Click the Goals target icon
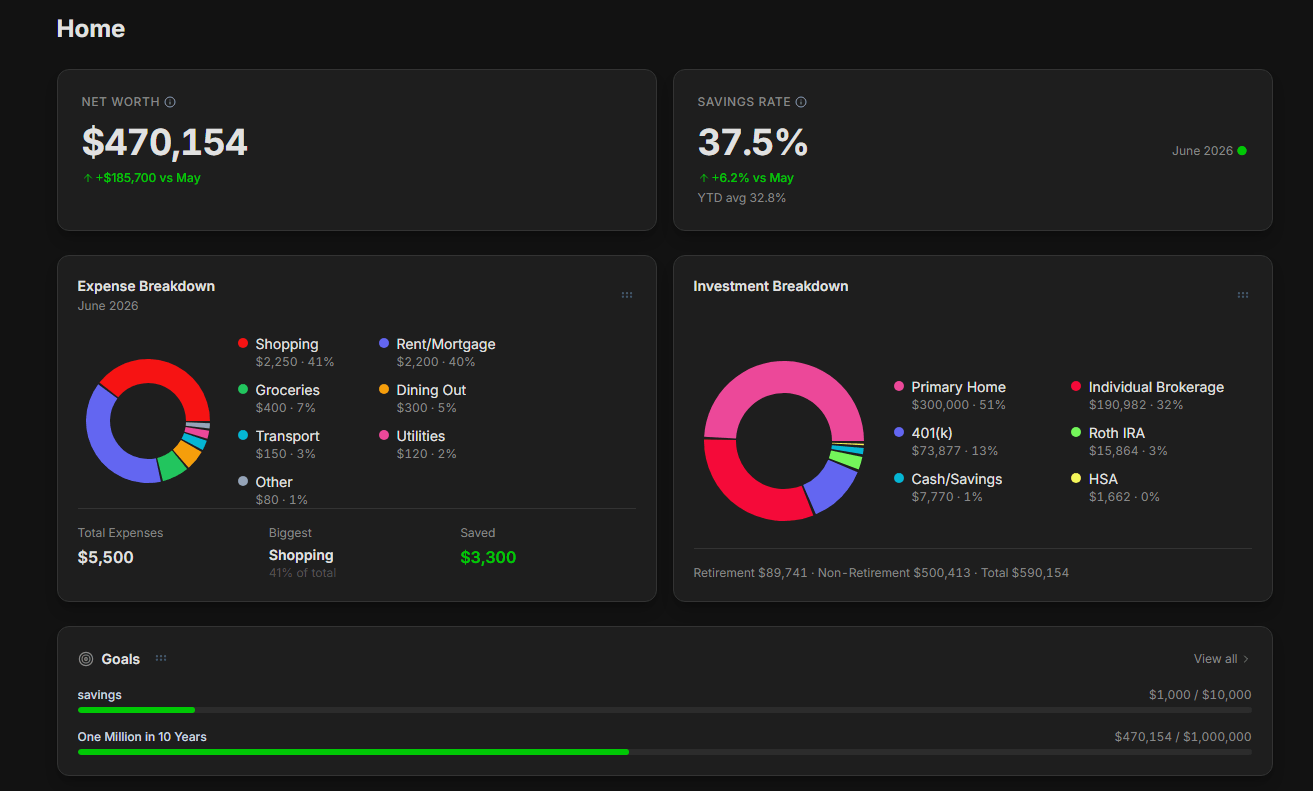The image size is (1313, 791). point(86,659)
